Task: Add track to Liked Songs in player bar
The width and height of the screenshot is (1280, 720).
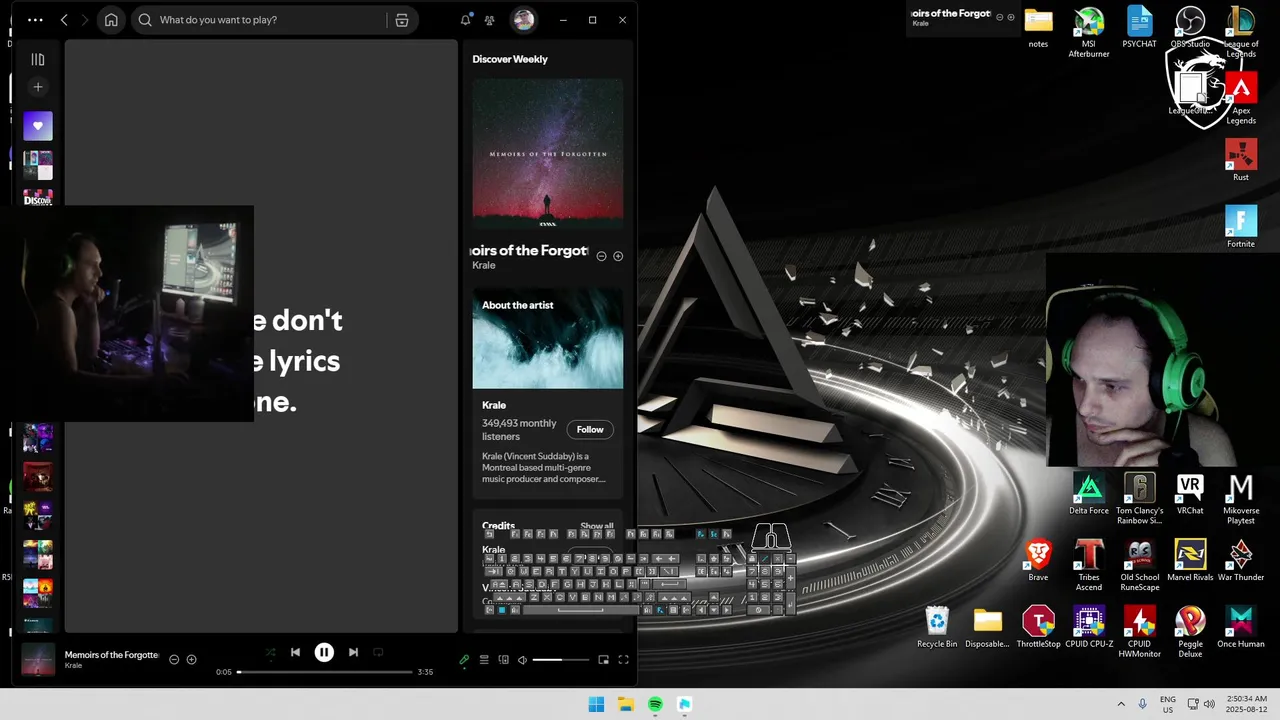Action: pyautogui.click(x=191, y=660)
